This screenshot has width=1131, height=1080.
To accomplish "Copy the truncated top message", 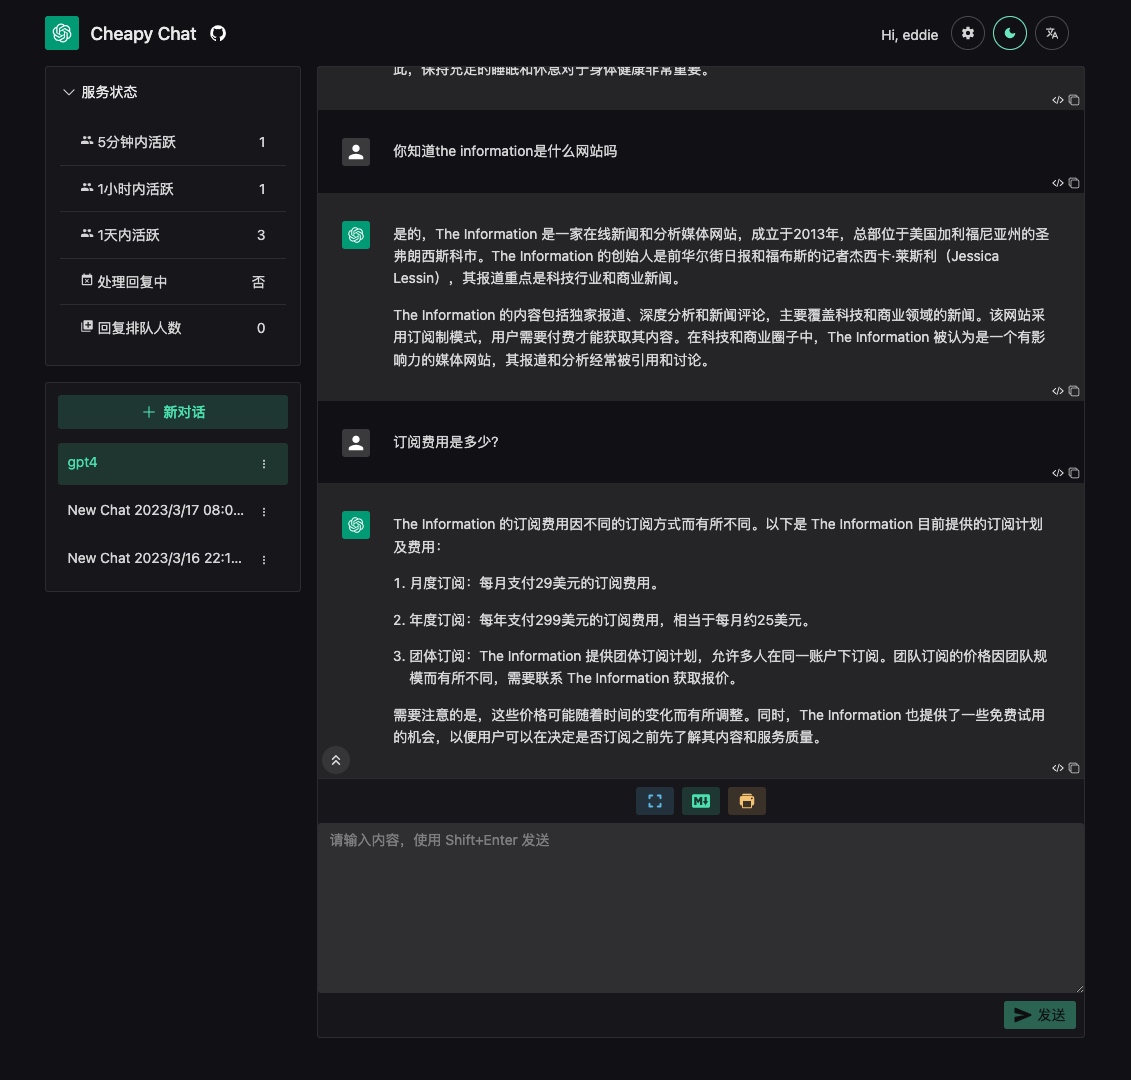I will tap(1074, 100).
